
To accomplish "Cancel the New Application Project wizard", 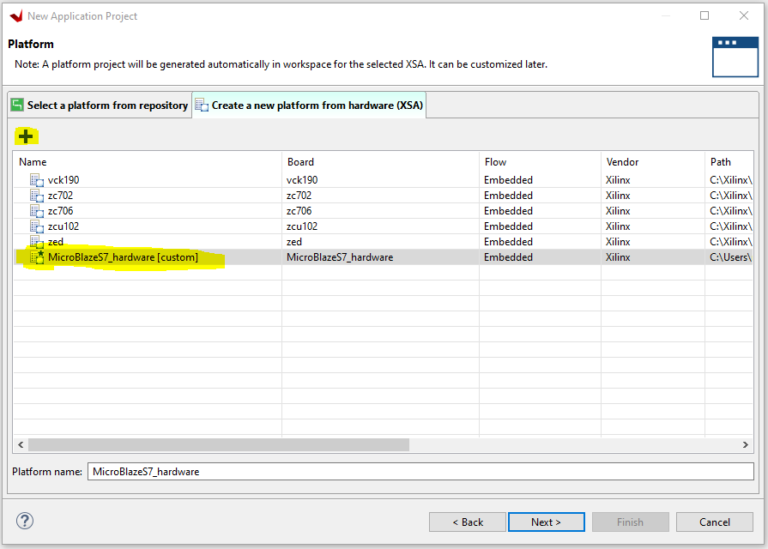I will (715, 522).
